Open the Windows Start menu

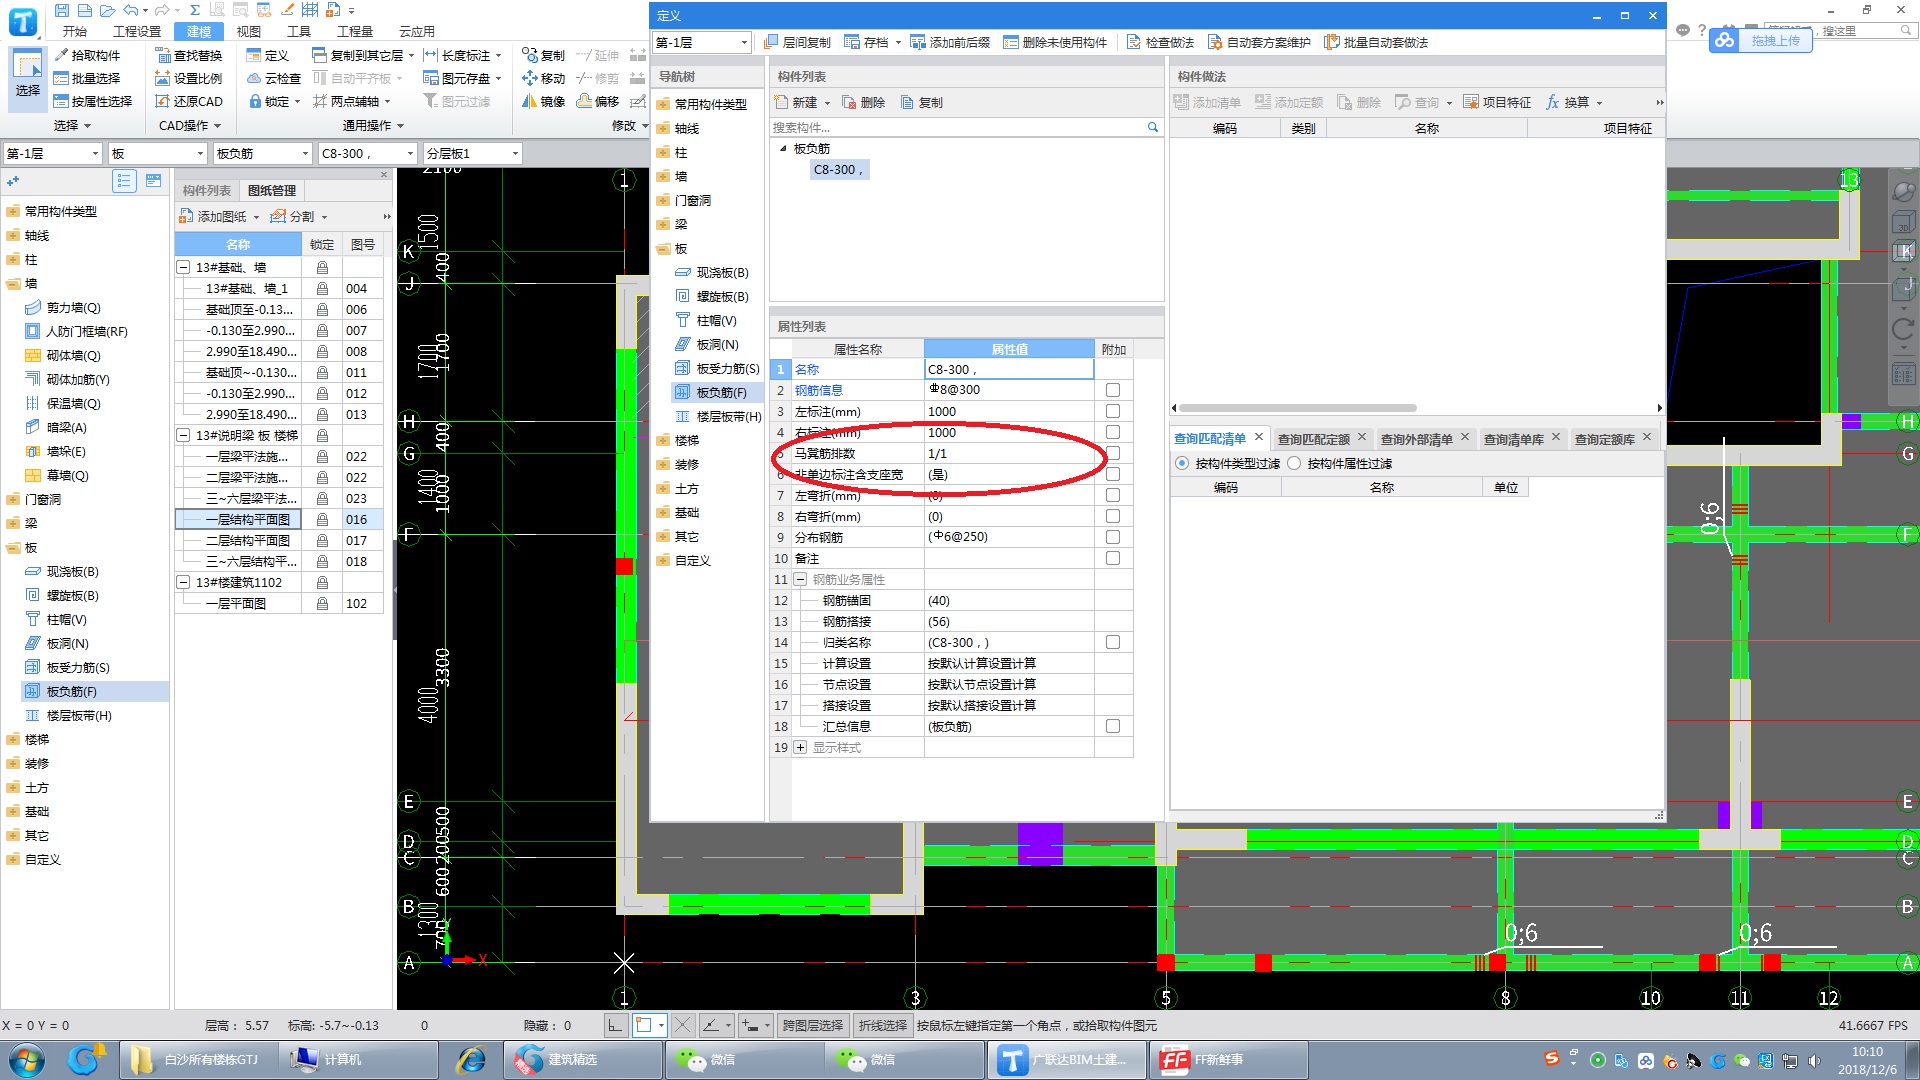coord(27,1059)
